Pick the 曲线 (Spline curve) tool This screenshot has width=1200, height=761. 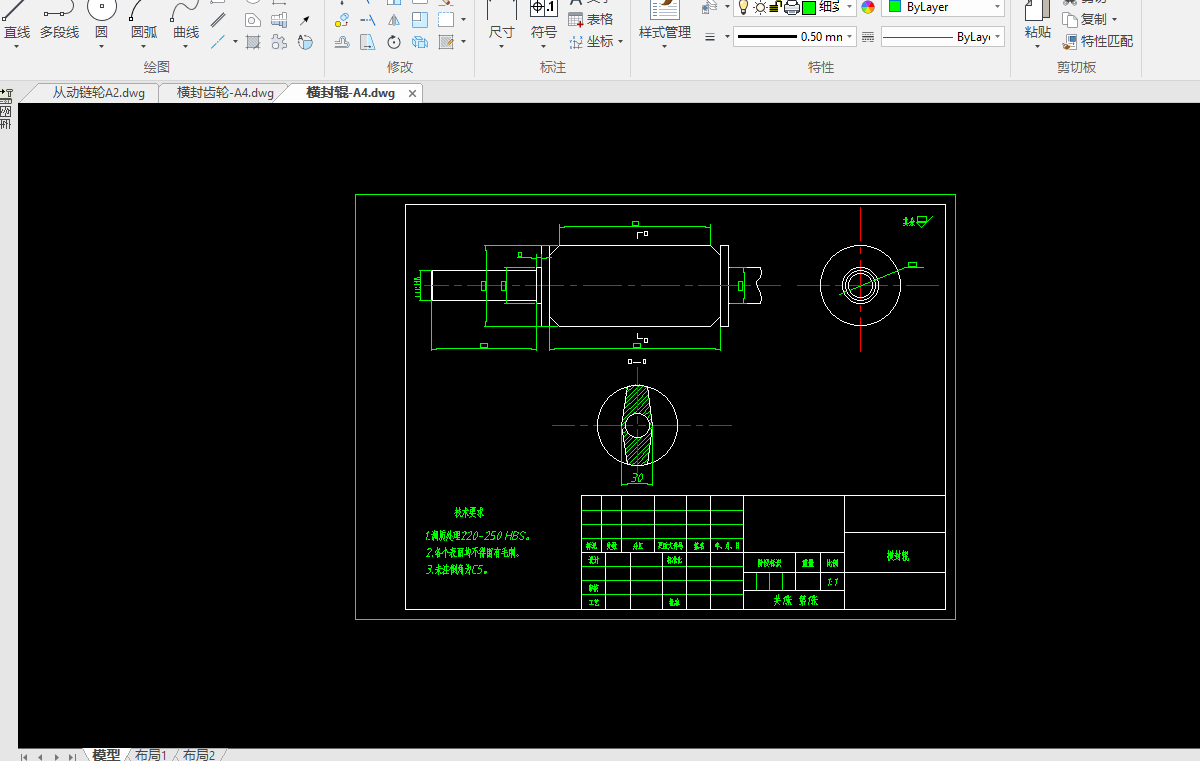tap(186, 22)
